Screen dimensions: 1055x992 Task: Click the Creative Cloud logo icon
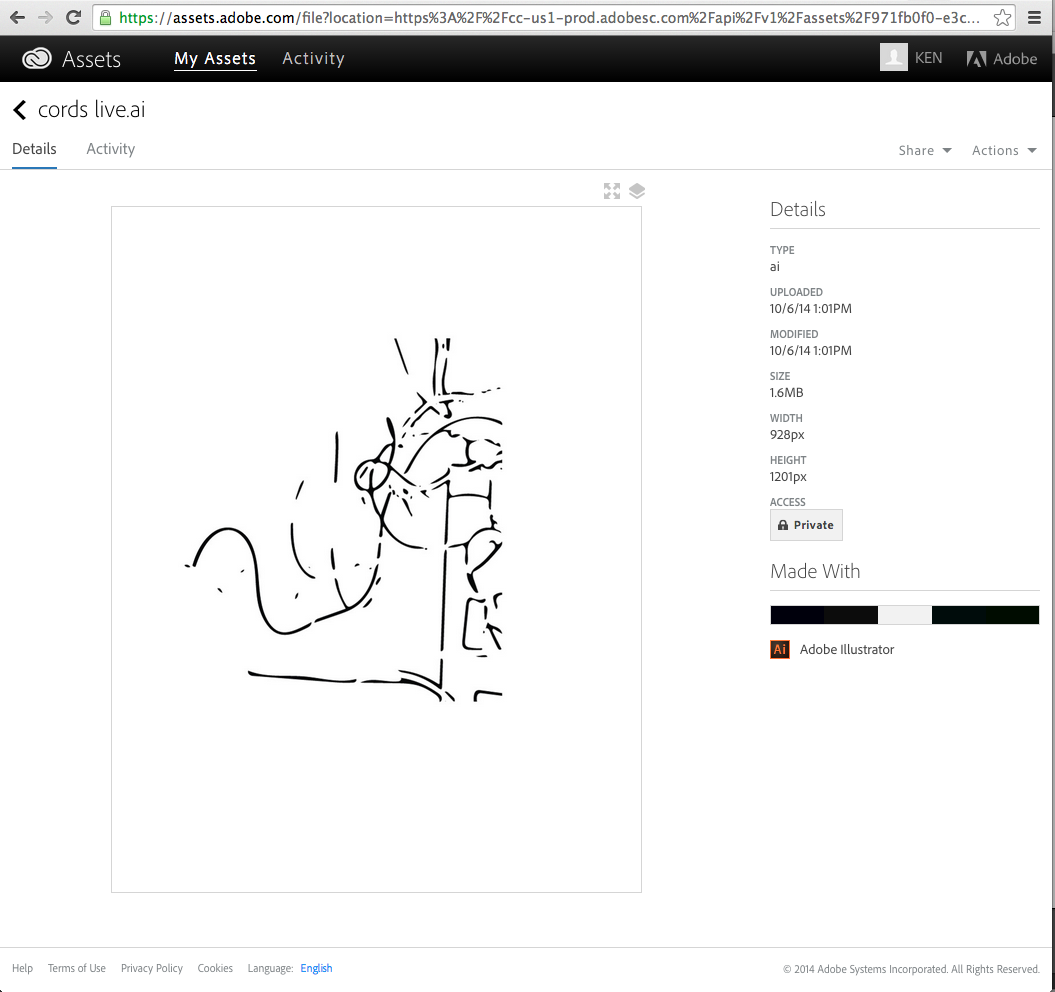pyautogui.click(x=37, y=59)
